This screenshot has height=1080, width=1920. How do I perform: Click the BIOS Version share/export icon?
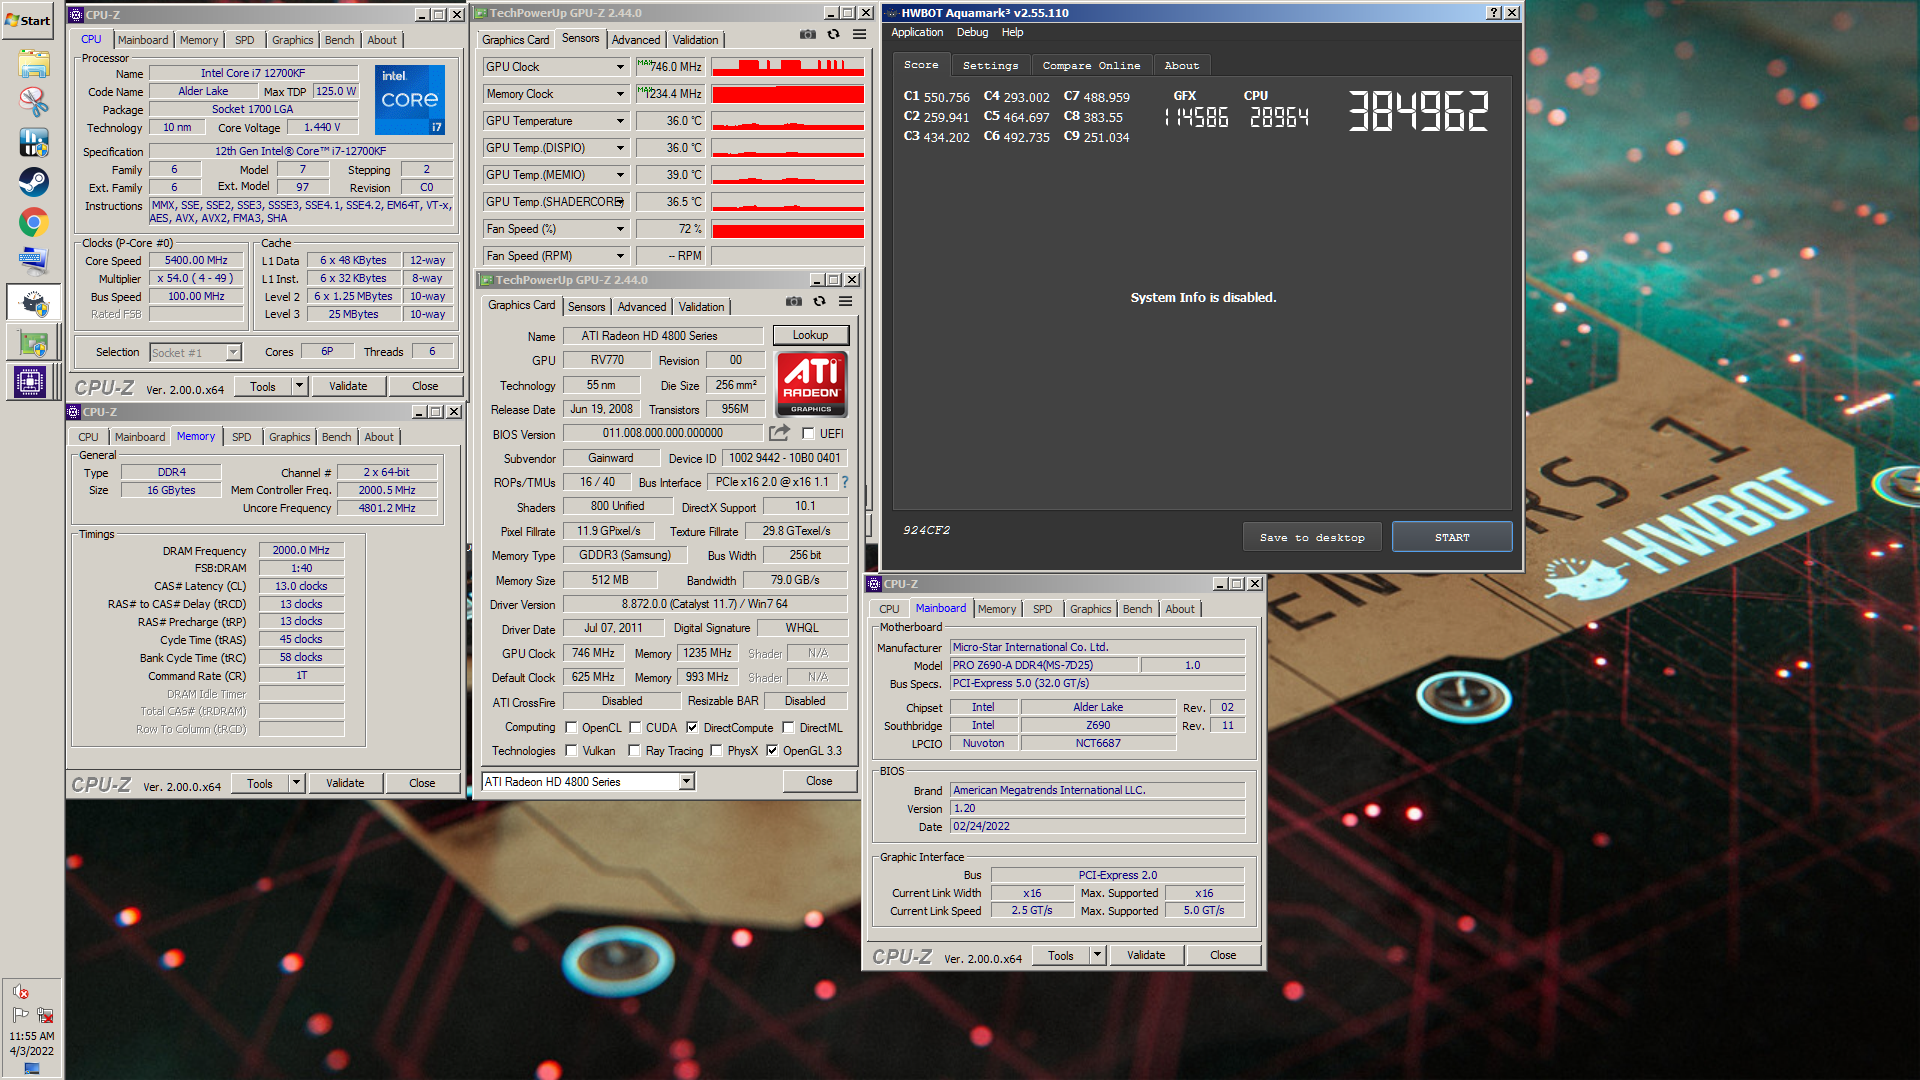point(779,433)
